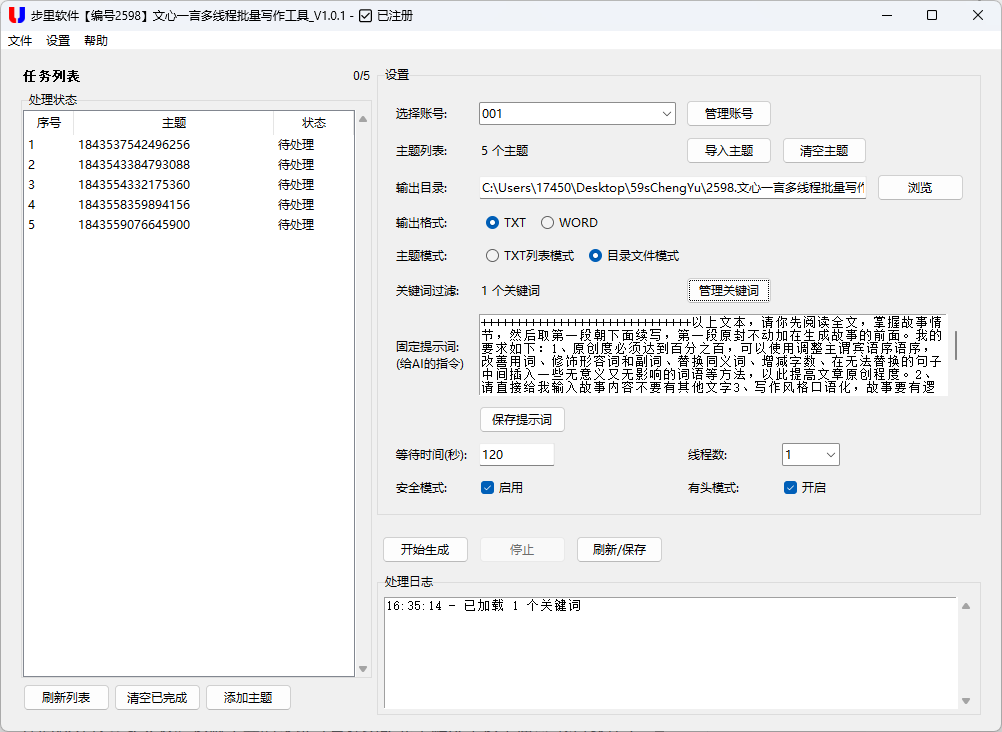The image size is (1002, 732).
Task: Select task row 1843554332175360
Action: [x=189, y=185]
